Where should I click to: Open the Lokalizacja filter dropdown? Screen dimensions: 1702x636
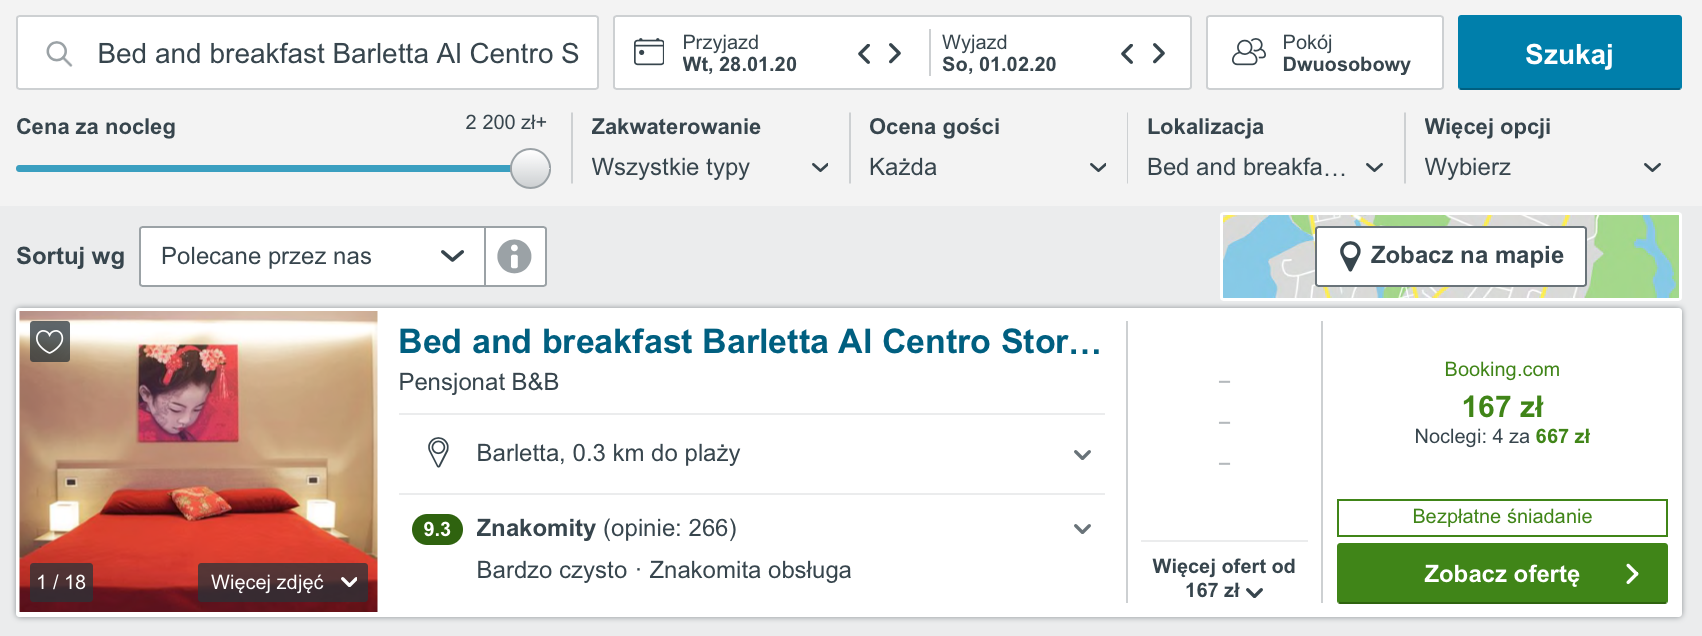[x=1265, y=167]
